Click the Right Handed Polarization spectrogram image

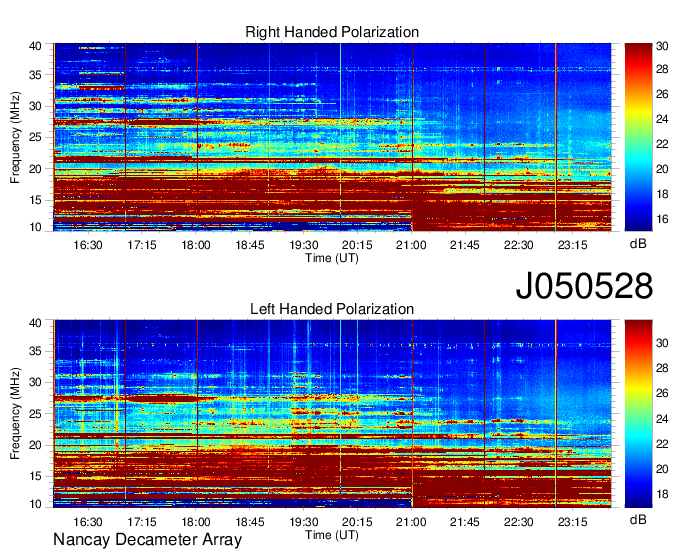pyautogui.click(x=332, y=137)
